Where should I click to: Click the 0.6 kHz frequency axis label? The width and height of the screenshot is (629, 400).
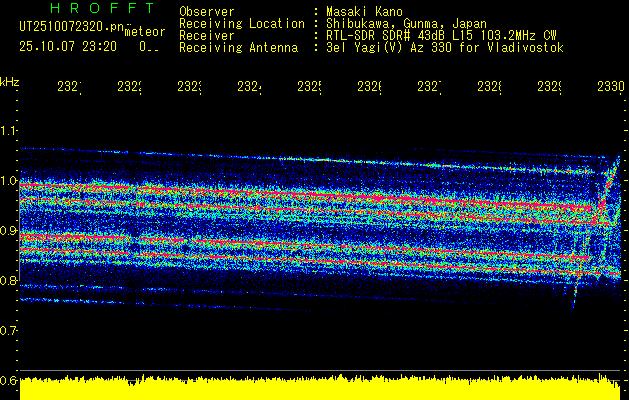point(8,380)
